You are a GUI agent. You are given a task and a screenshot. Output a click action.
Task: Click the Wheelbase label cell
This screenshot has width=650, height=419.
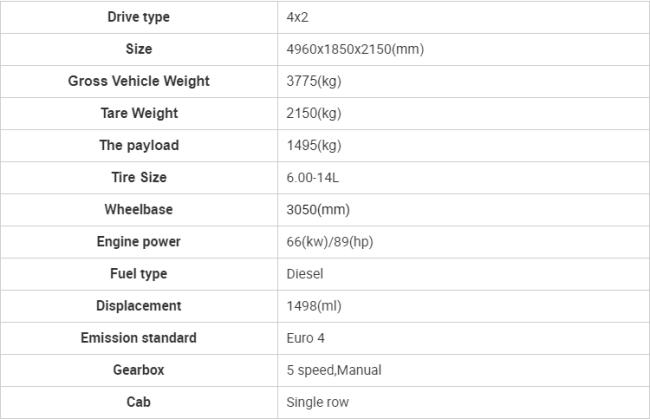(x=138, y=209)
